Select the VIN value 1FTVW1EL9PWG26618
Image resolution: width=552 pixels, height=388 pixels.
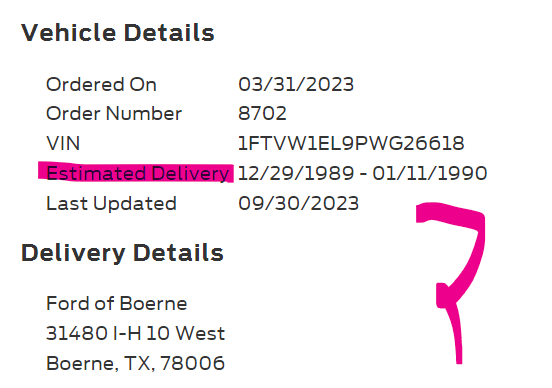(351, 143)
